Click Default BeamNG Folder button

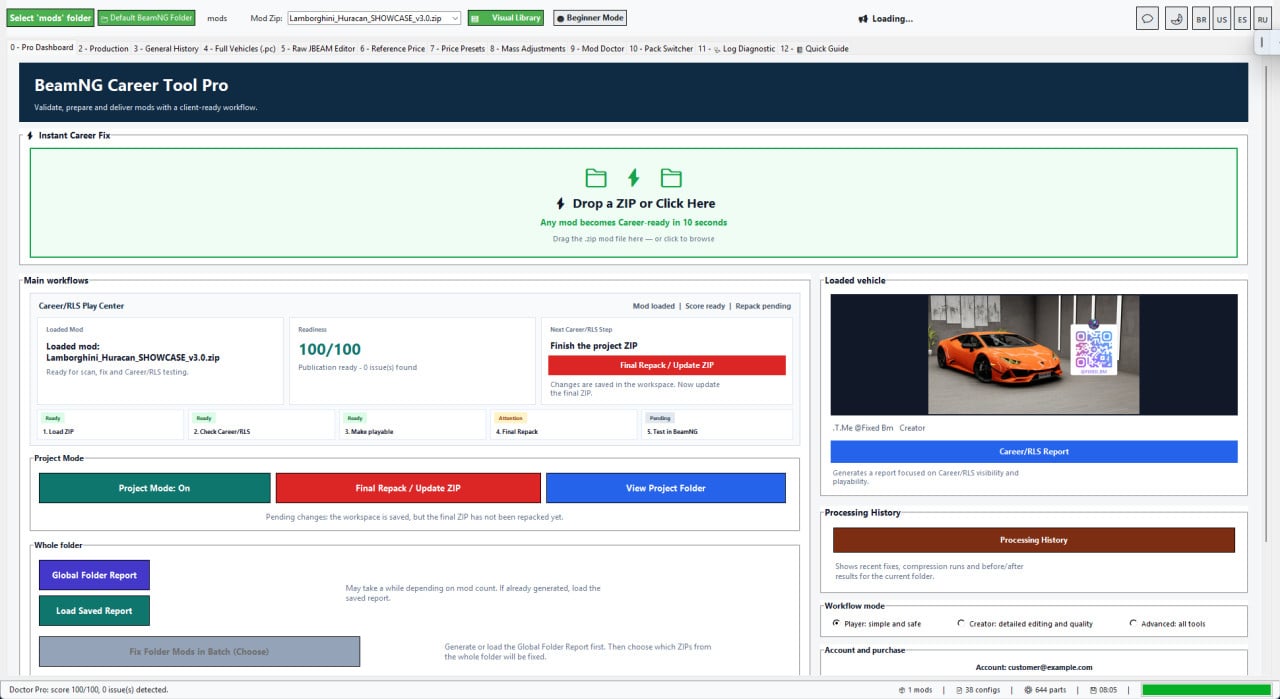point(146,18)
